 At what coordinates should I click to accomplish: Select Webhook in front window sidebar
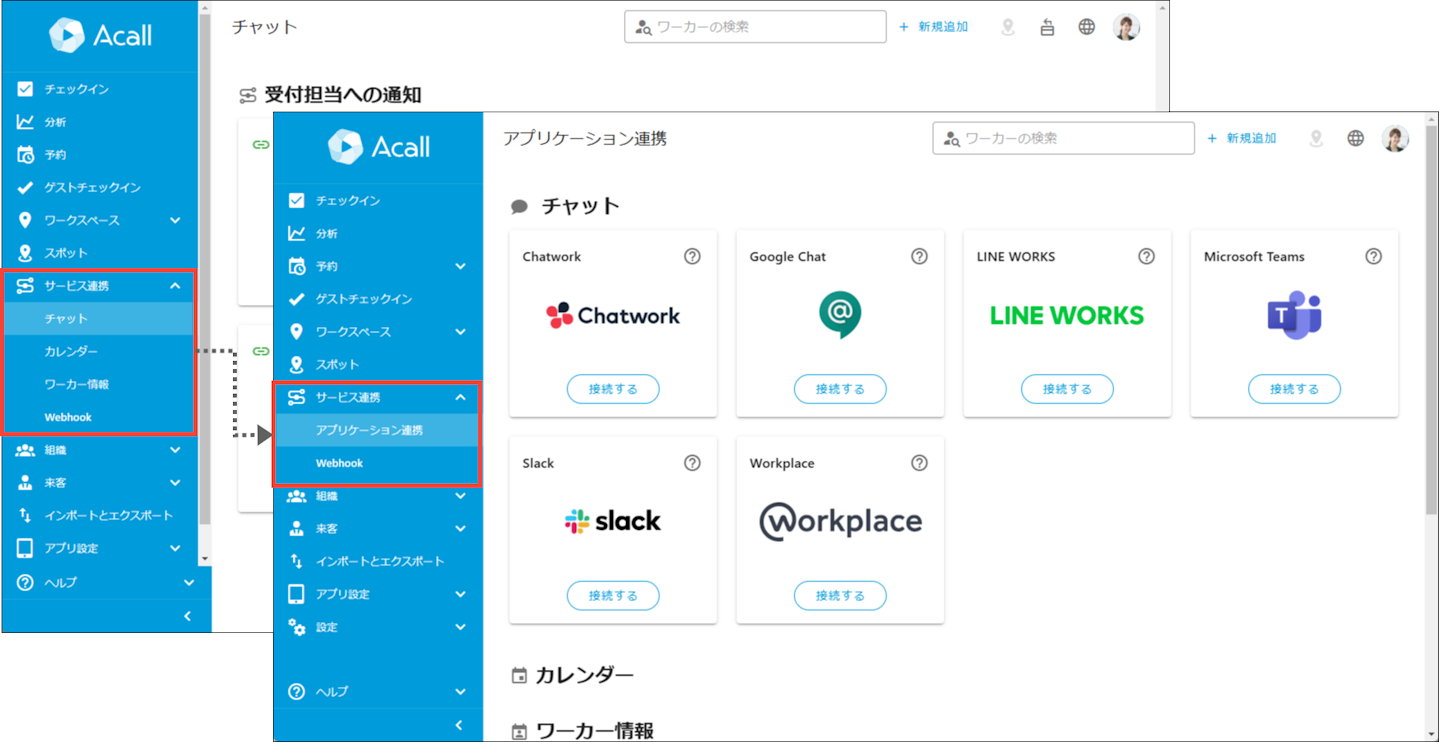pyautogui.click(x=377, y=463)
